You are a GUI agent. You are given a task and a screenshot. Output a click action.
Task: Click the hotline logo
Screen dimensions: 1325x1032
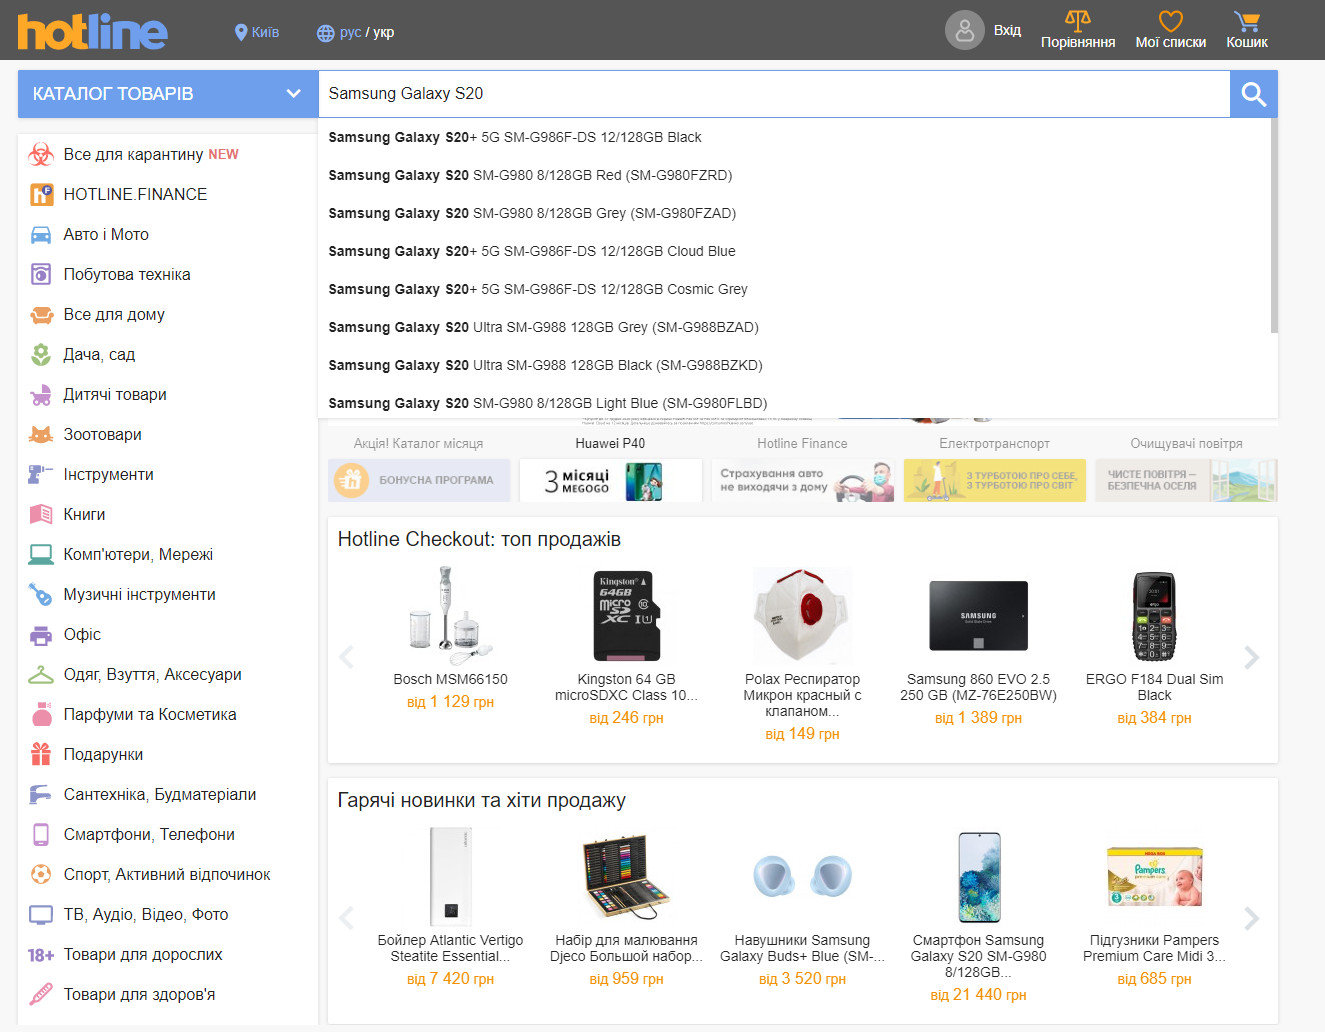pos(92,32)
